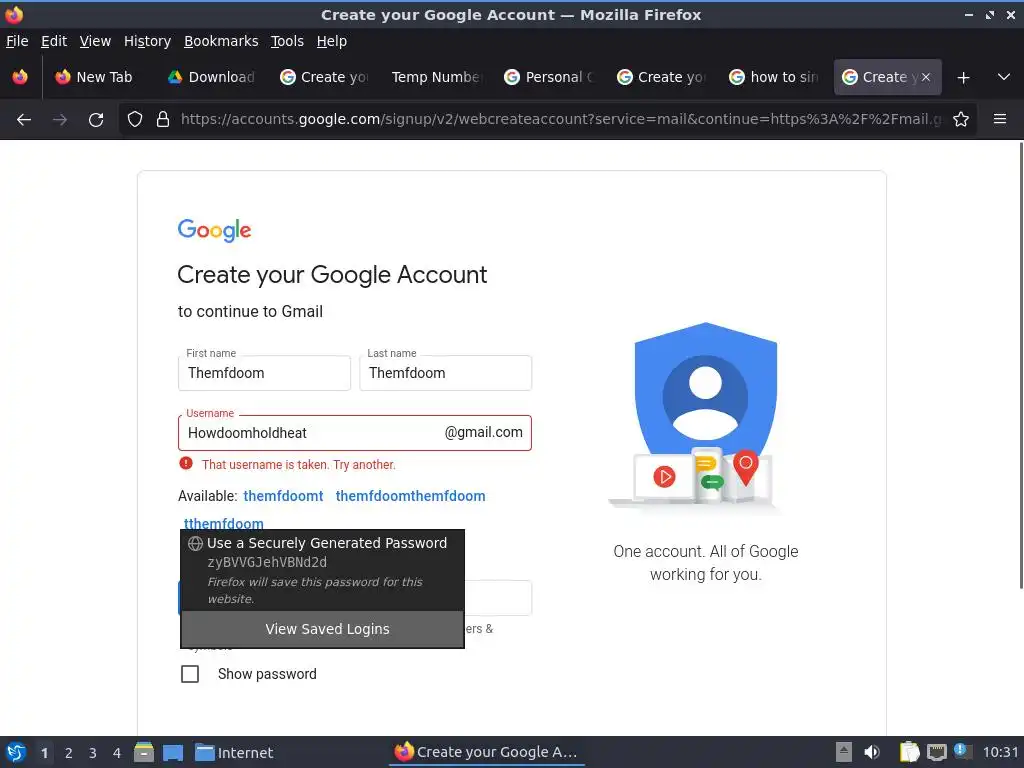Switch to workspace 2 in taskbar
The image size is (1024, 768).
point(69,753)
